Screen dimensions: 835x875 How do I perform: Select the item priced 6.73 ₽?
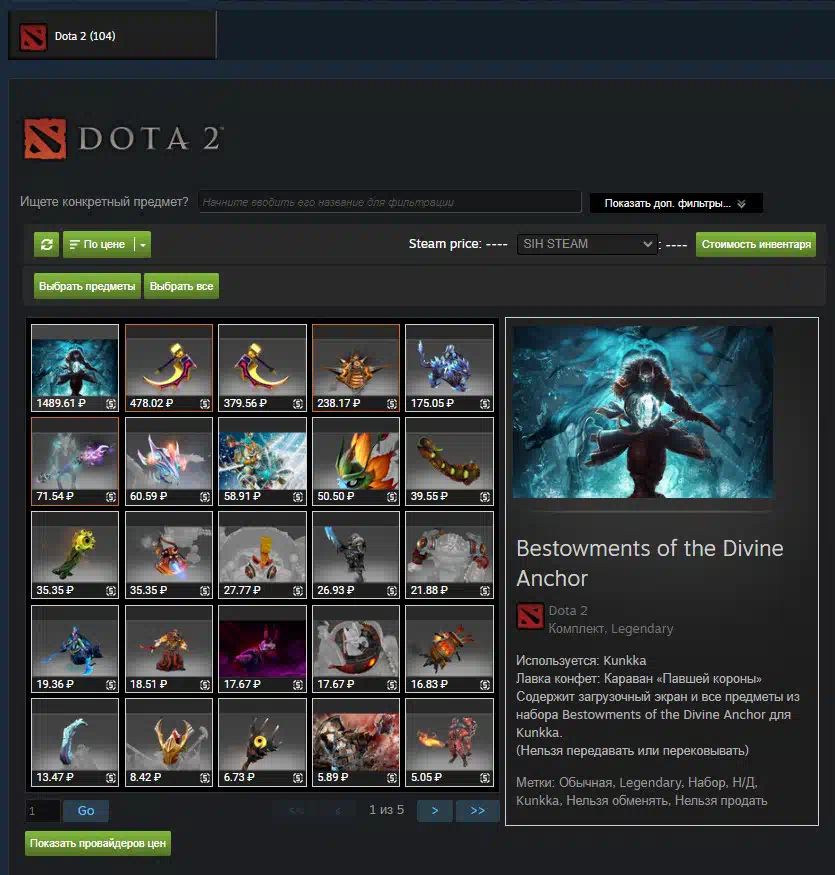262,742
